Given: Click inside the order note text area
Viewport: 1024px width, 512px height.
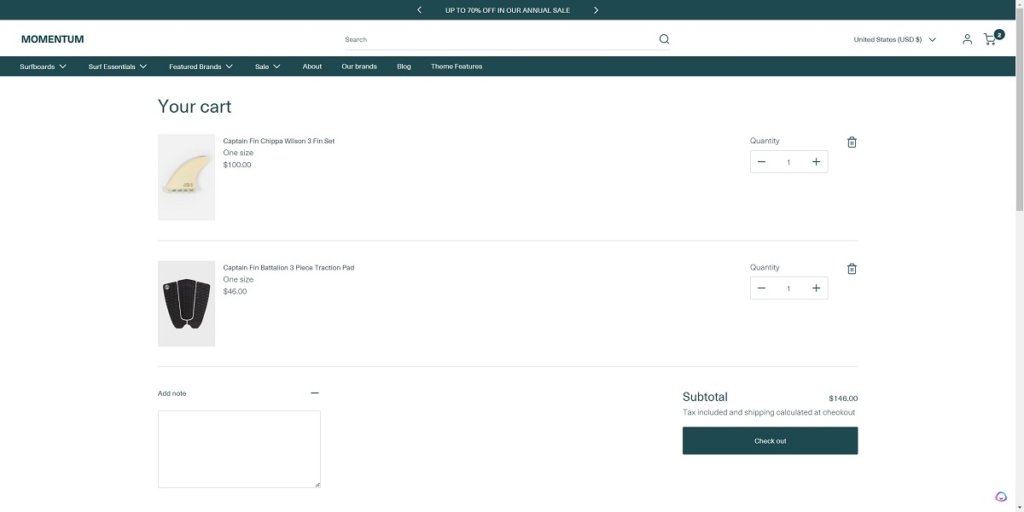Looking at the screenshot, I should click(x=239, y=448).
